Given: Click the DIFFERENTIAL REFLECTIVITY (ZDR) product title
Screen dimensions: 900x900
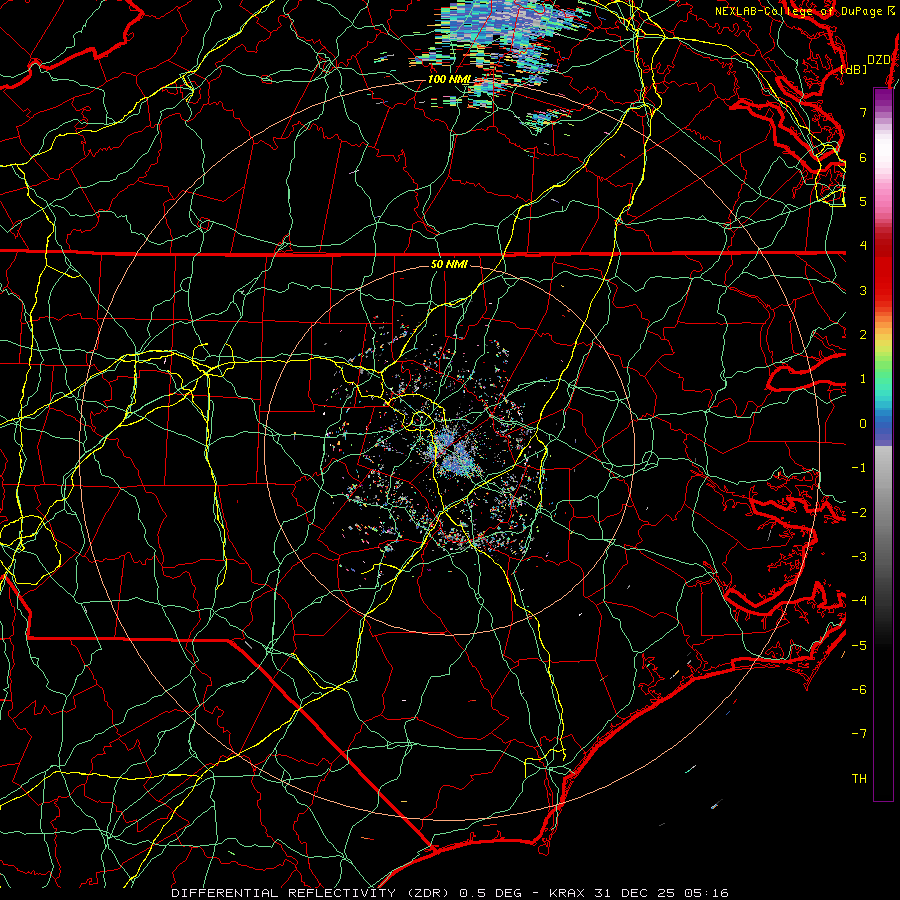Looking at the screenshot, I should (312, 893).
